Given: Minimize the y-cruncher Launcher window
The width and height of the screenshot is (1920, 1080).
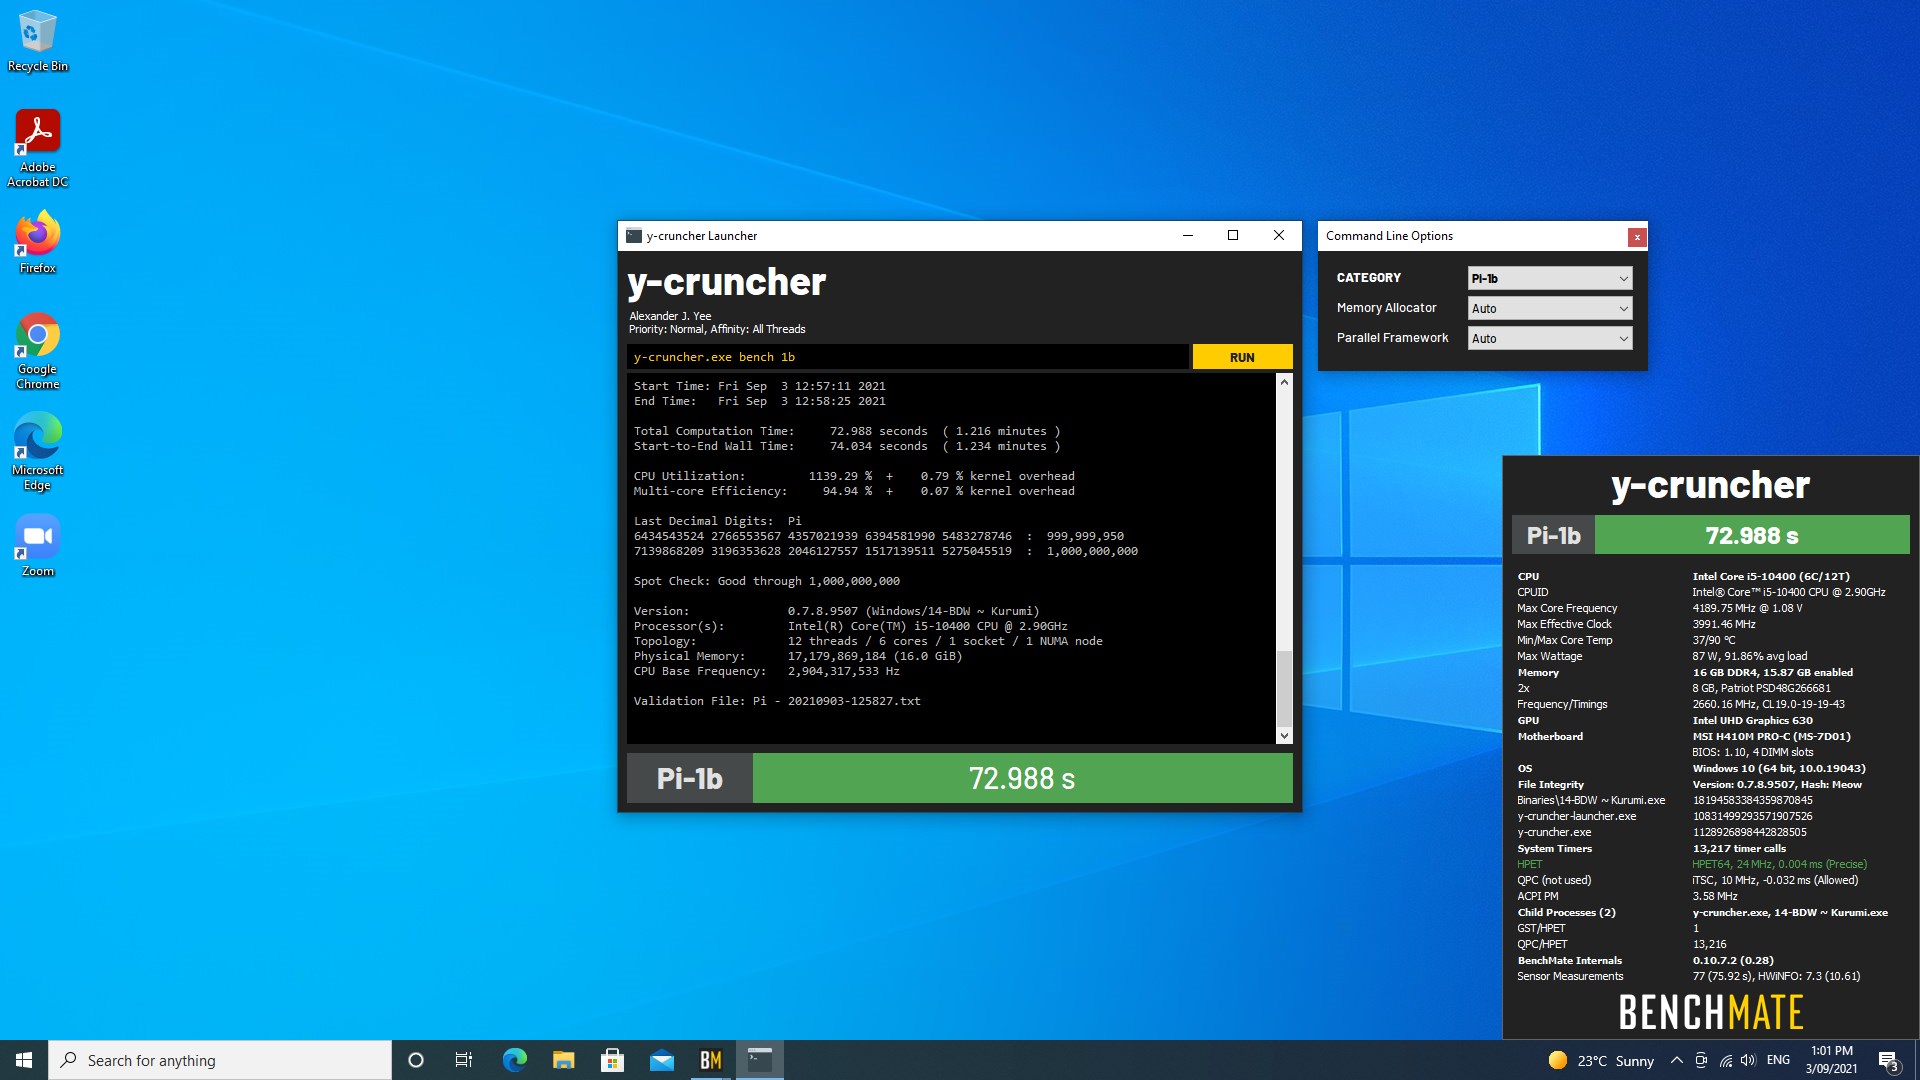Looking at the screenshot, I should pyautogui.click(x=1188, y=236).
